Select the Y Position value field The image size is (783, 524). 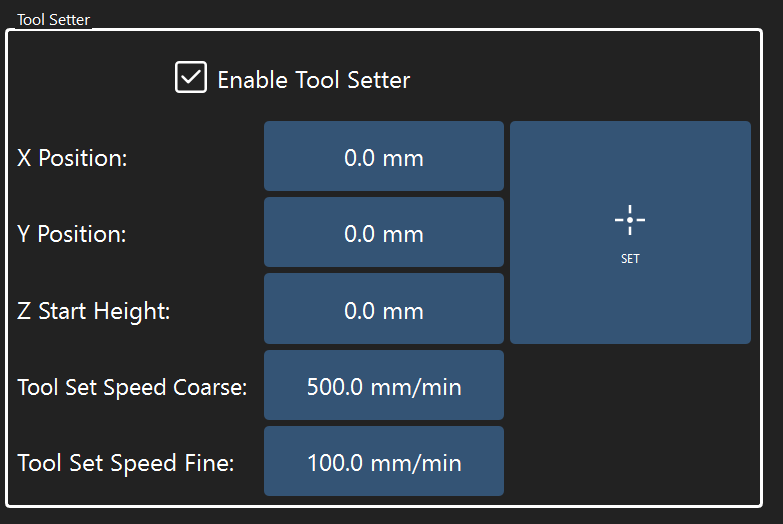click(x=384, y=233)
